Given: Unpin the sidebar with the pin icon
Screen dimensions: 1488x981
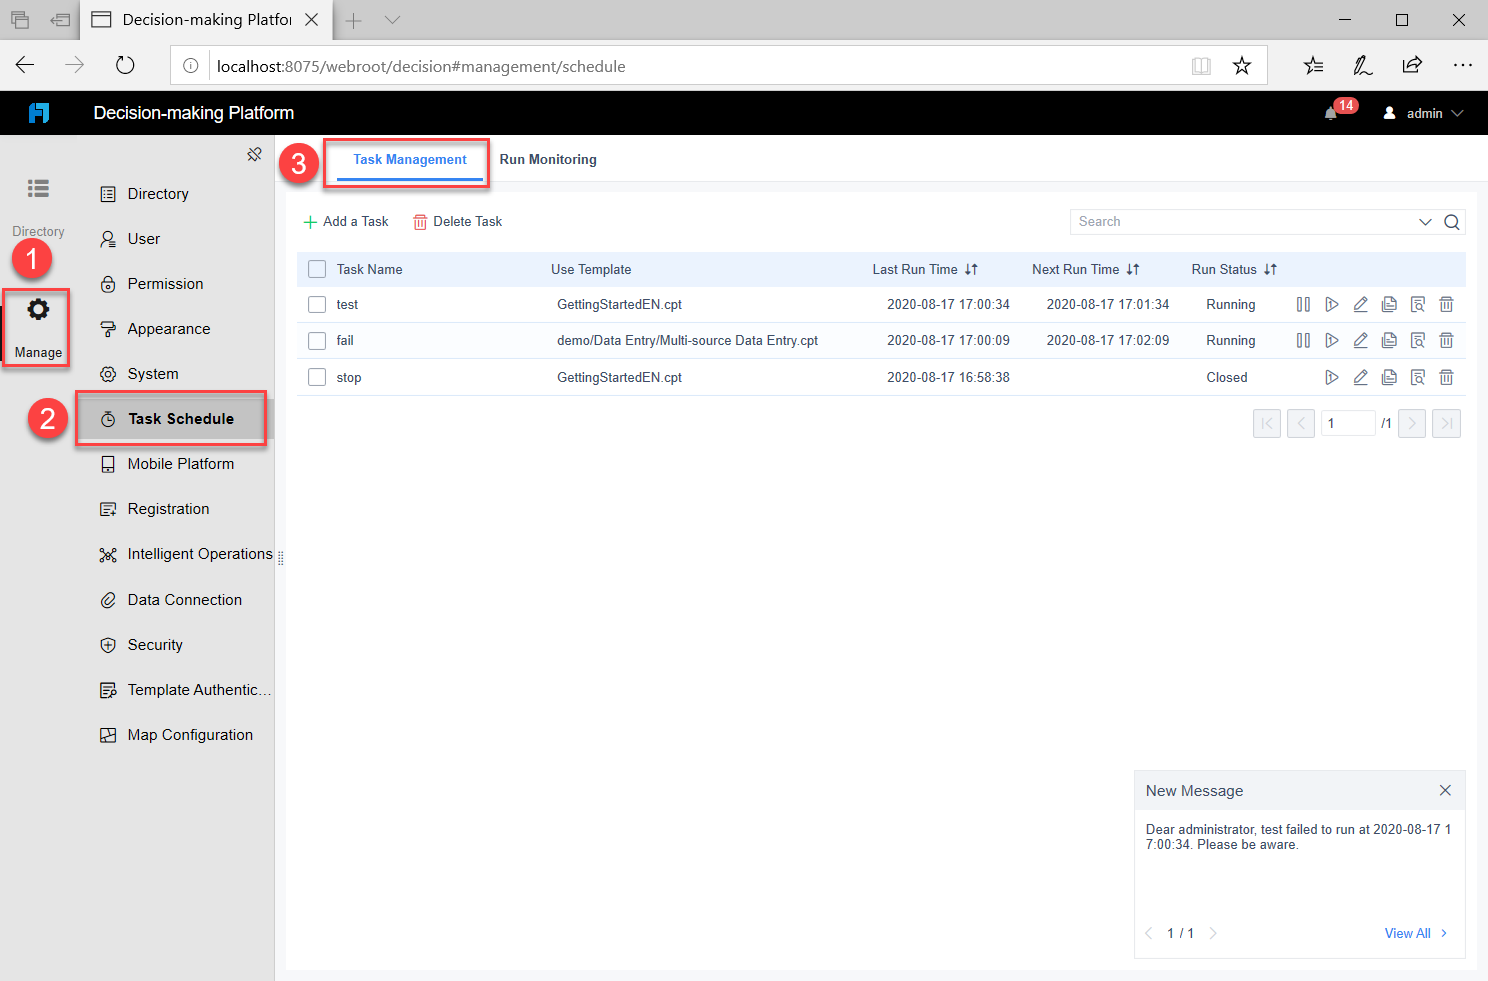Looking at the screenshot, I should [255, 154].
